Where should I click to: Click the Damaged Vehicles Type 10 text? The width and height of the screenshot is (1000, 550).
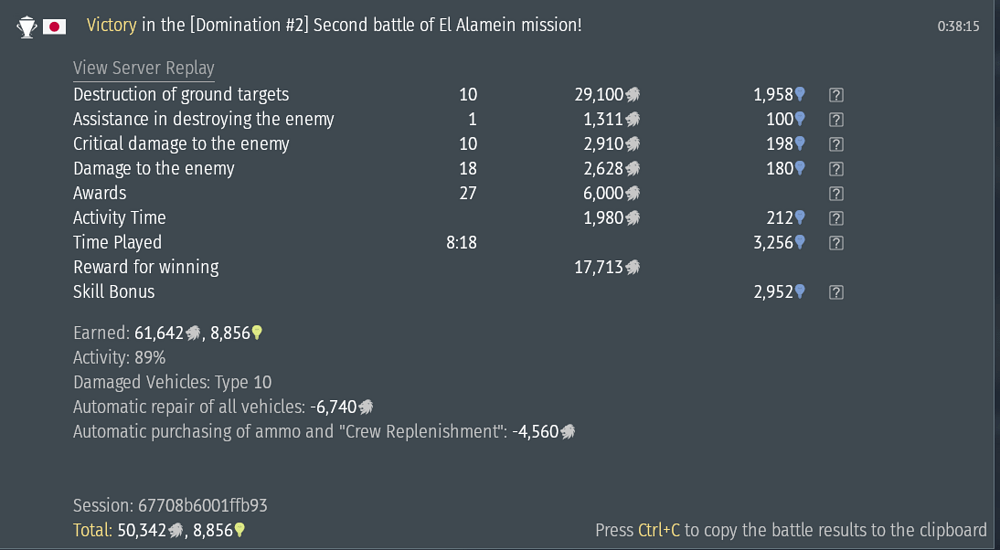click(x=172, y=382)
